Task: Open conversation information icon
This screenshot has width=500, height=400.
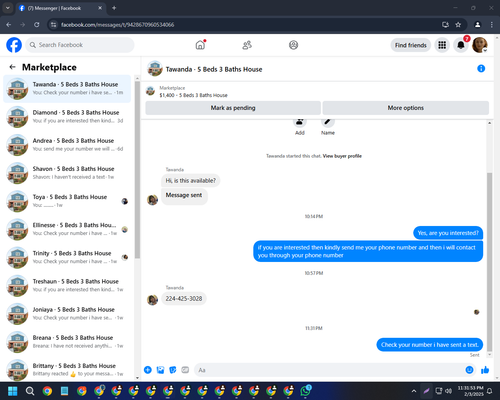Action: click(x=481, y=69)
